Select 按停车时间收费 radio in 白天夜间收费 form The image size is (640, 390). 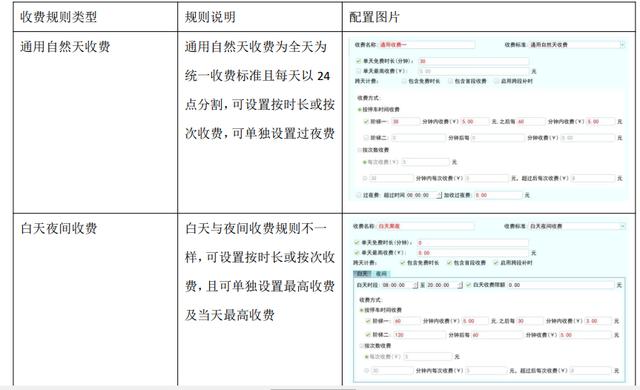click(361, 310)
